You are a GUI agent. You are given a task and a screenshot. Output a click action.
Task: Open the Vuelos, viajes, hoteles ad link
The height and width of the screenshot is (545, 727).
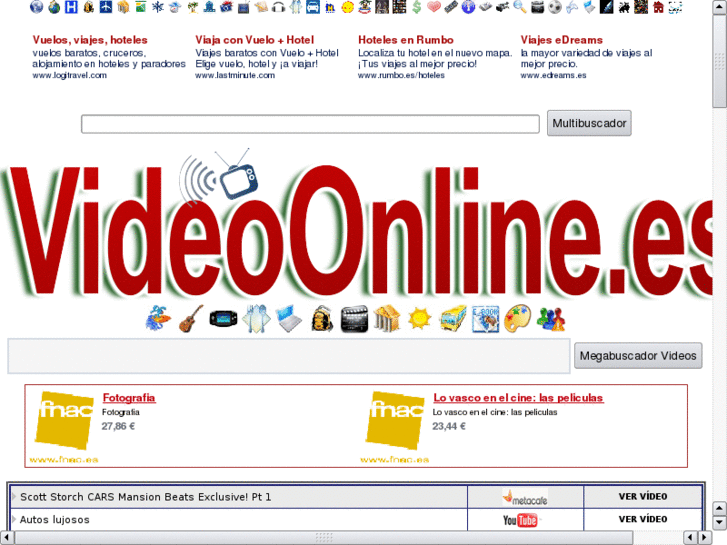90,40
